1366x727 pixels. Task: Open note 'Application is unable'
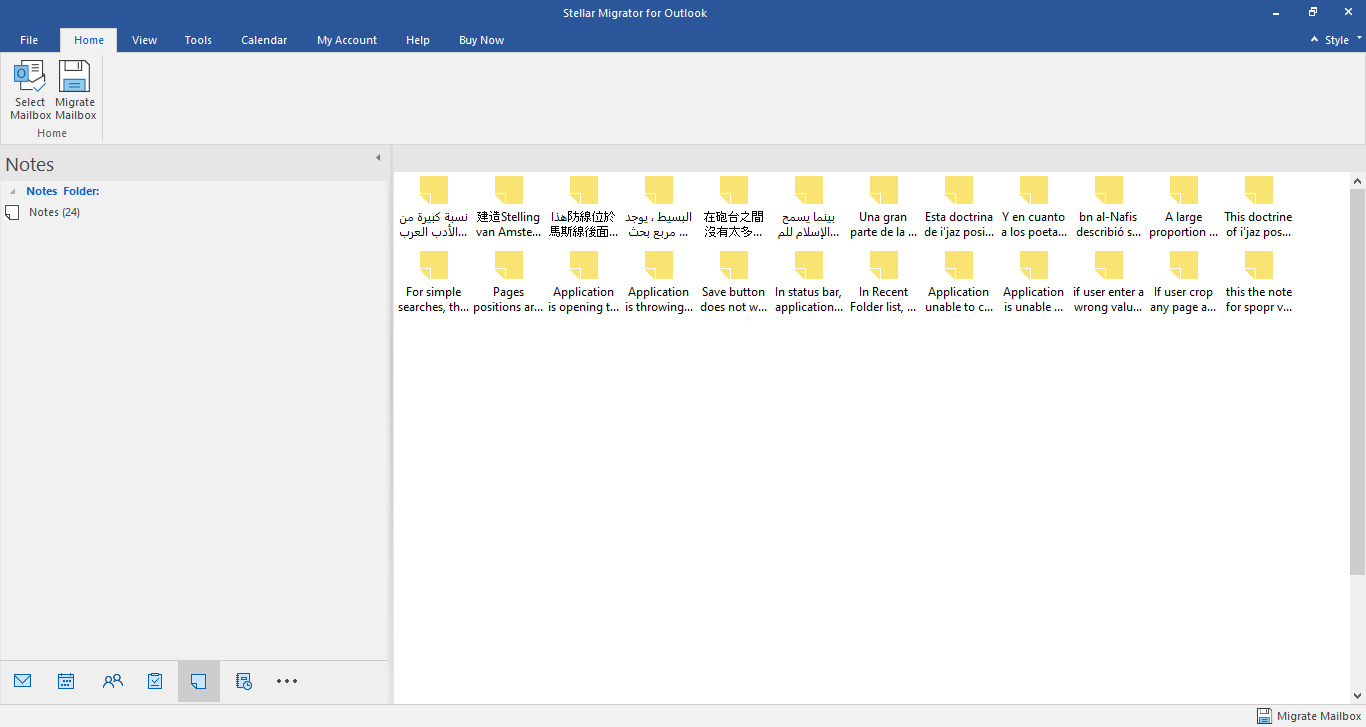1033,283
